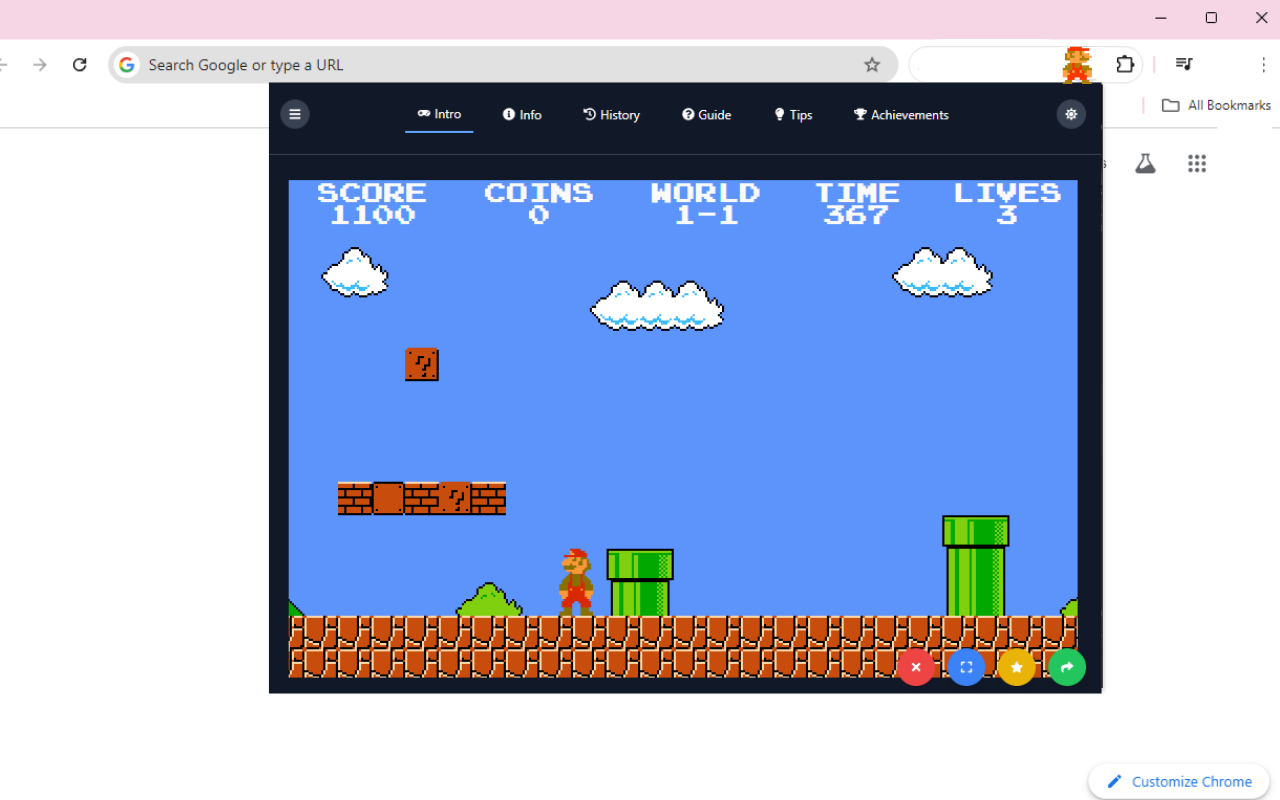Reload the page
The image size is (1280, 800).
point(80,65)
